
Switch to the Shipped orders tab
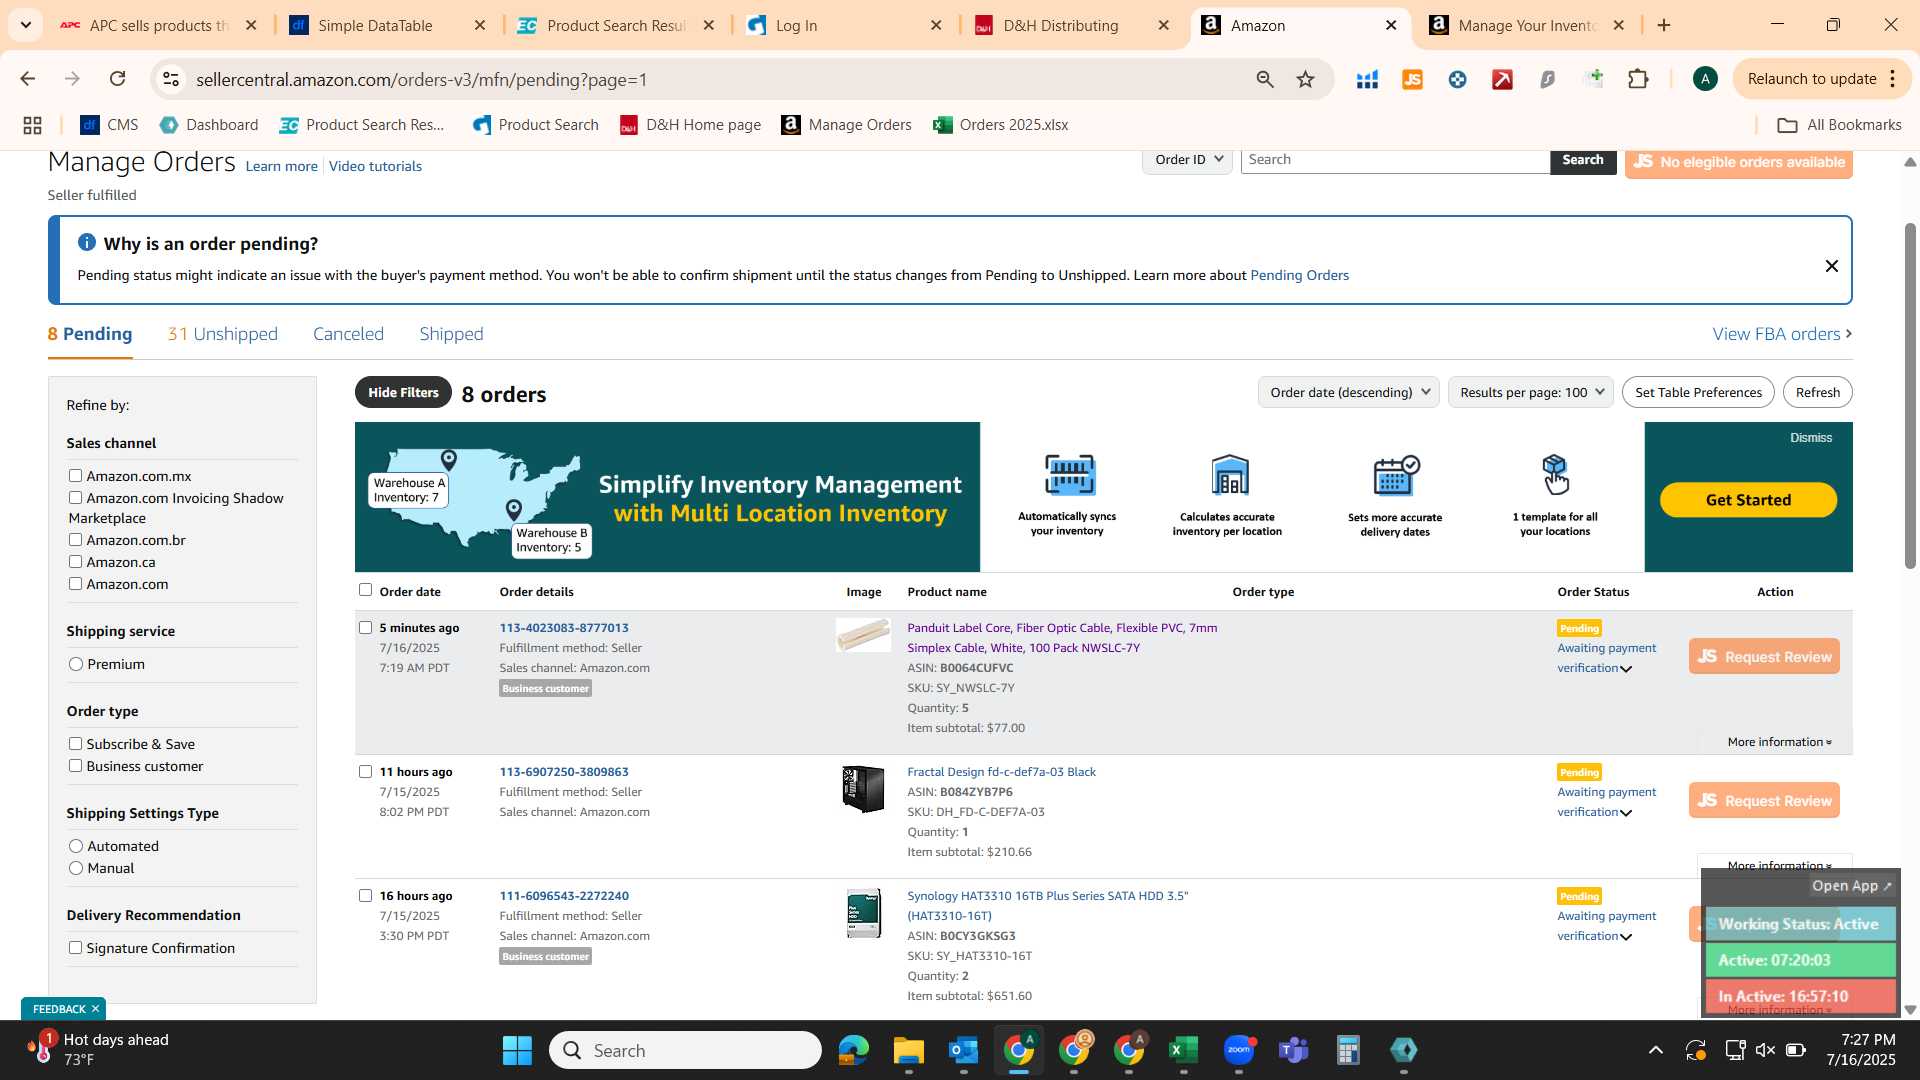pos(451,334)
